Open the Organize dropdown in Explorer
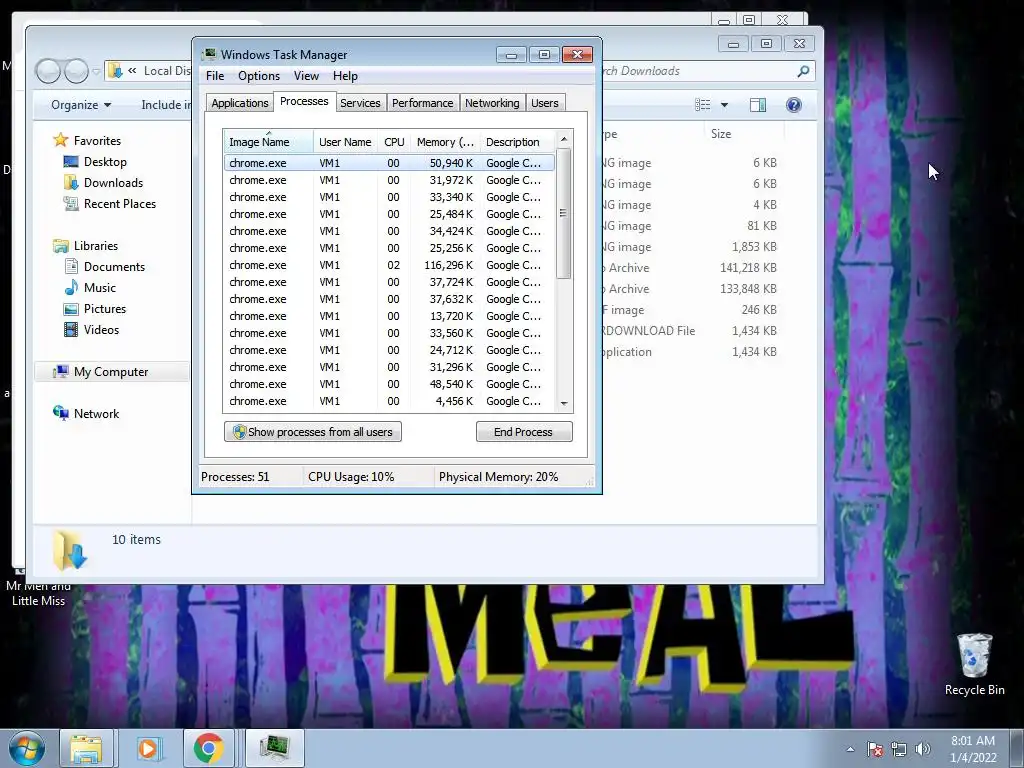This screenshot has height=768, width=1024. tap(81, 105)
